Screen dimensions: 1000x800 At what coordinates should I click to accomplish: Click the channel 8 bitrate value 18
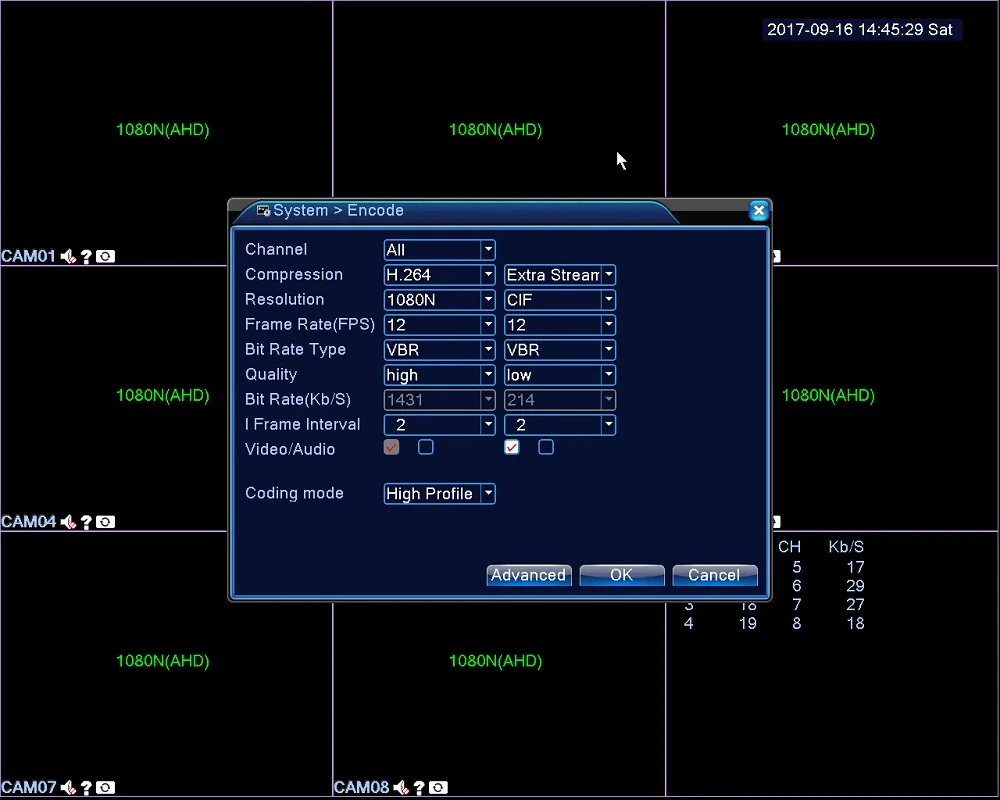click(x=855, y=623)
